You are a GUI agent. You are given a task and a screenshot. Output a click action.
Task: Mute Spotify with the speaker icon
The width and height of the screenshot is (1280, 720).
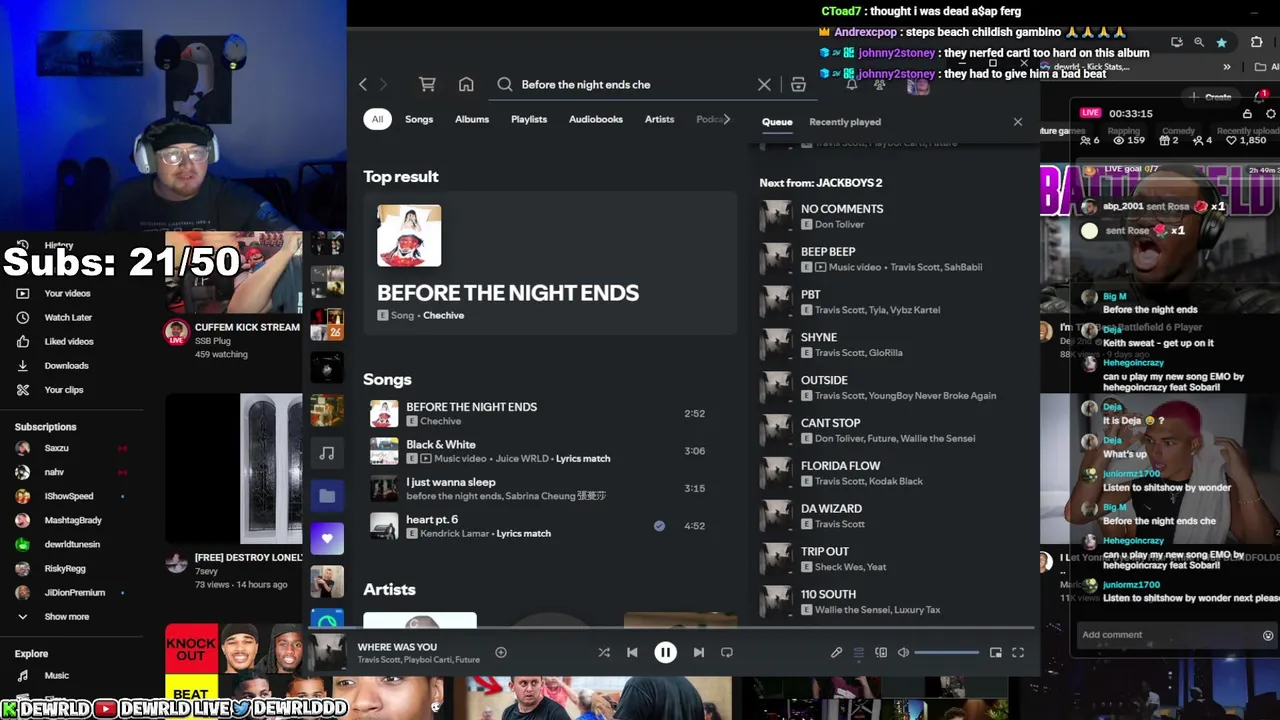[903, 653]
